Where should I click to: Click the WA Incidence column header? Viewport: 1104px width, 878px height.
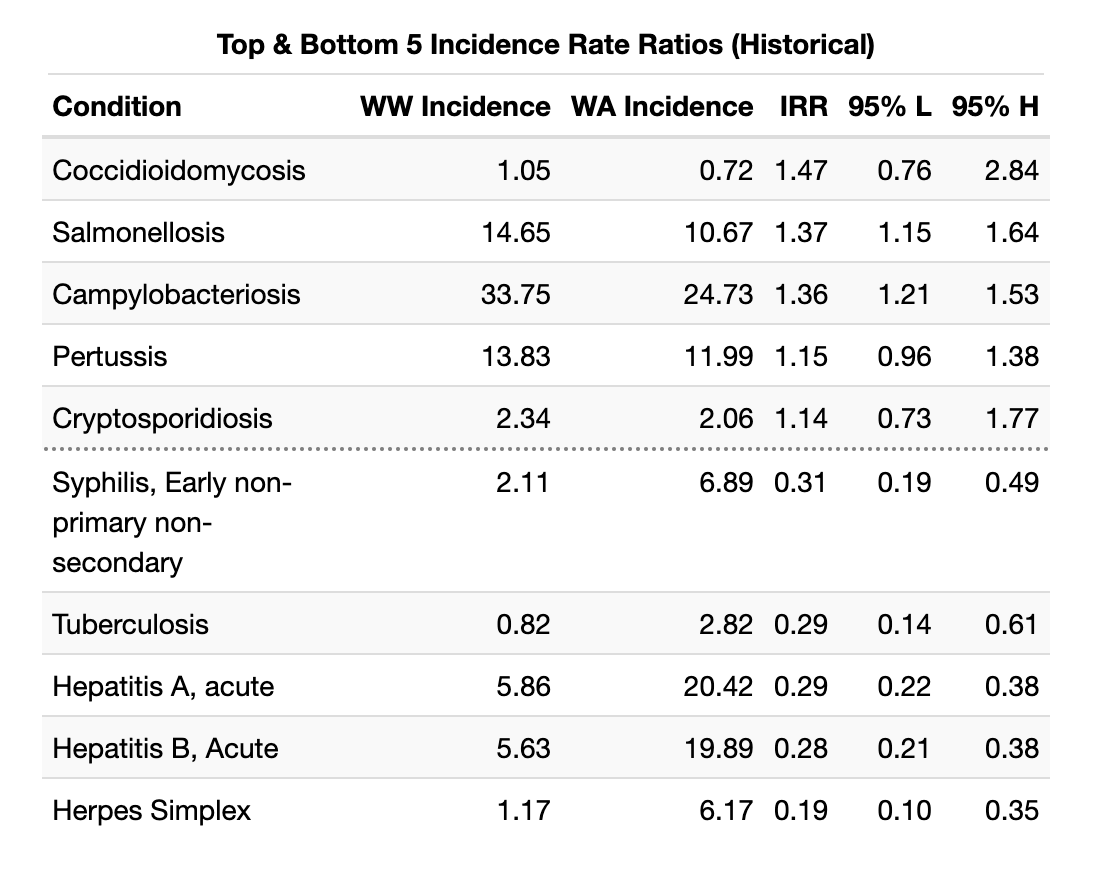click(662, 106)
